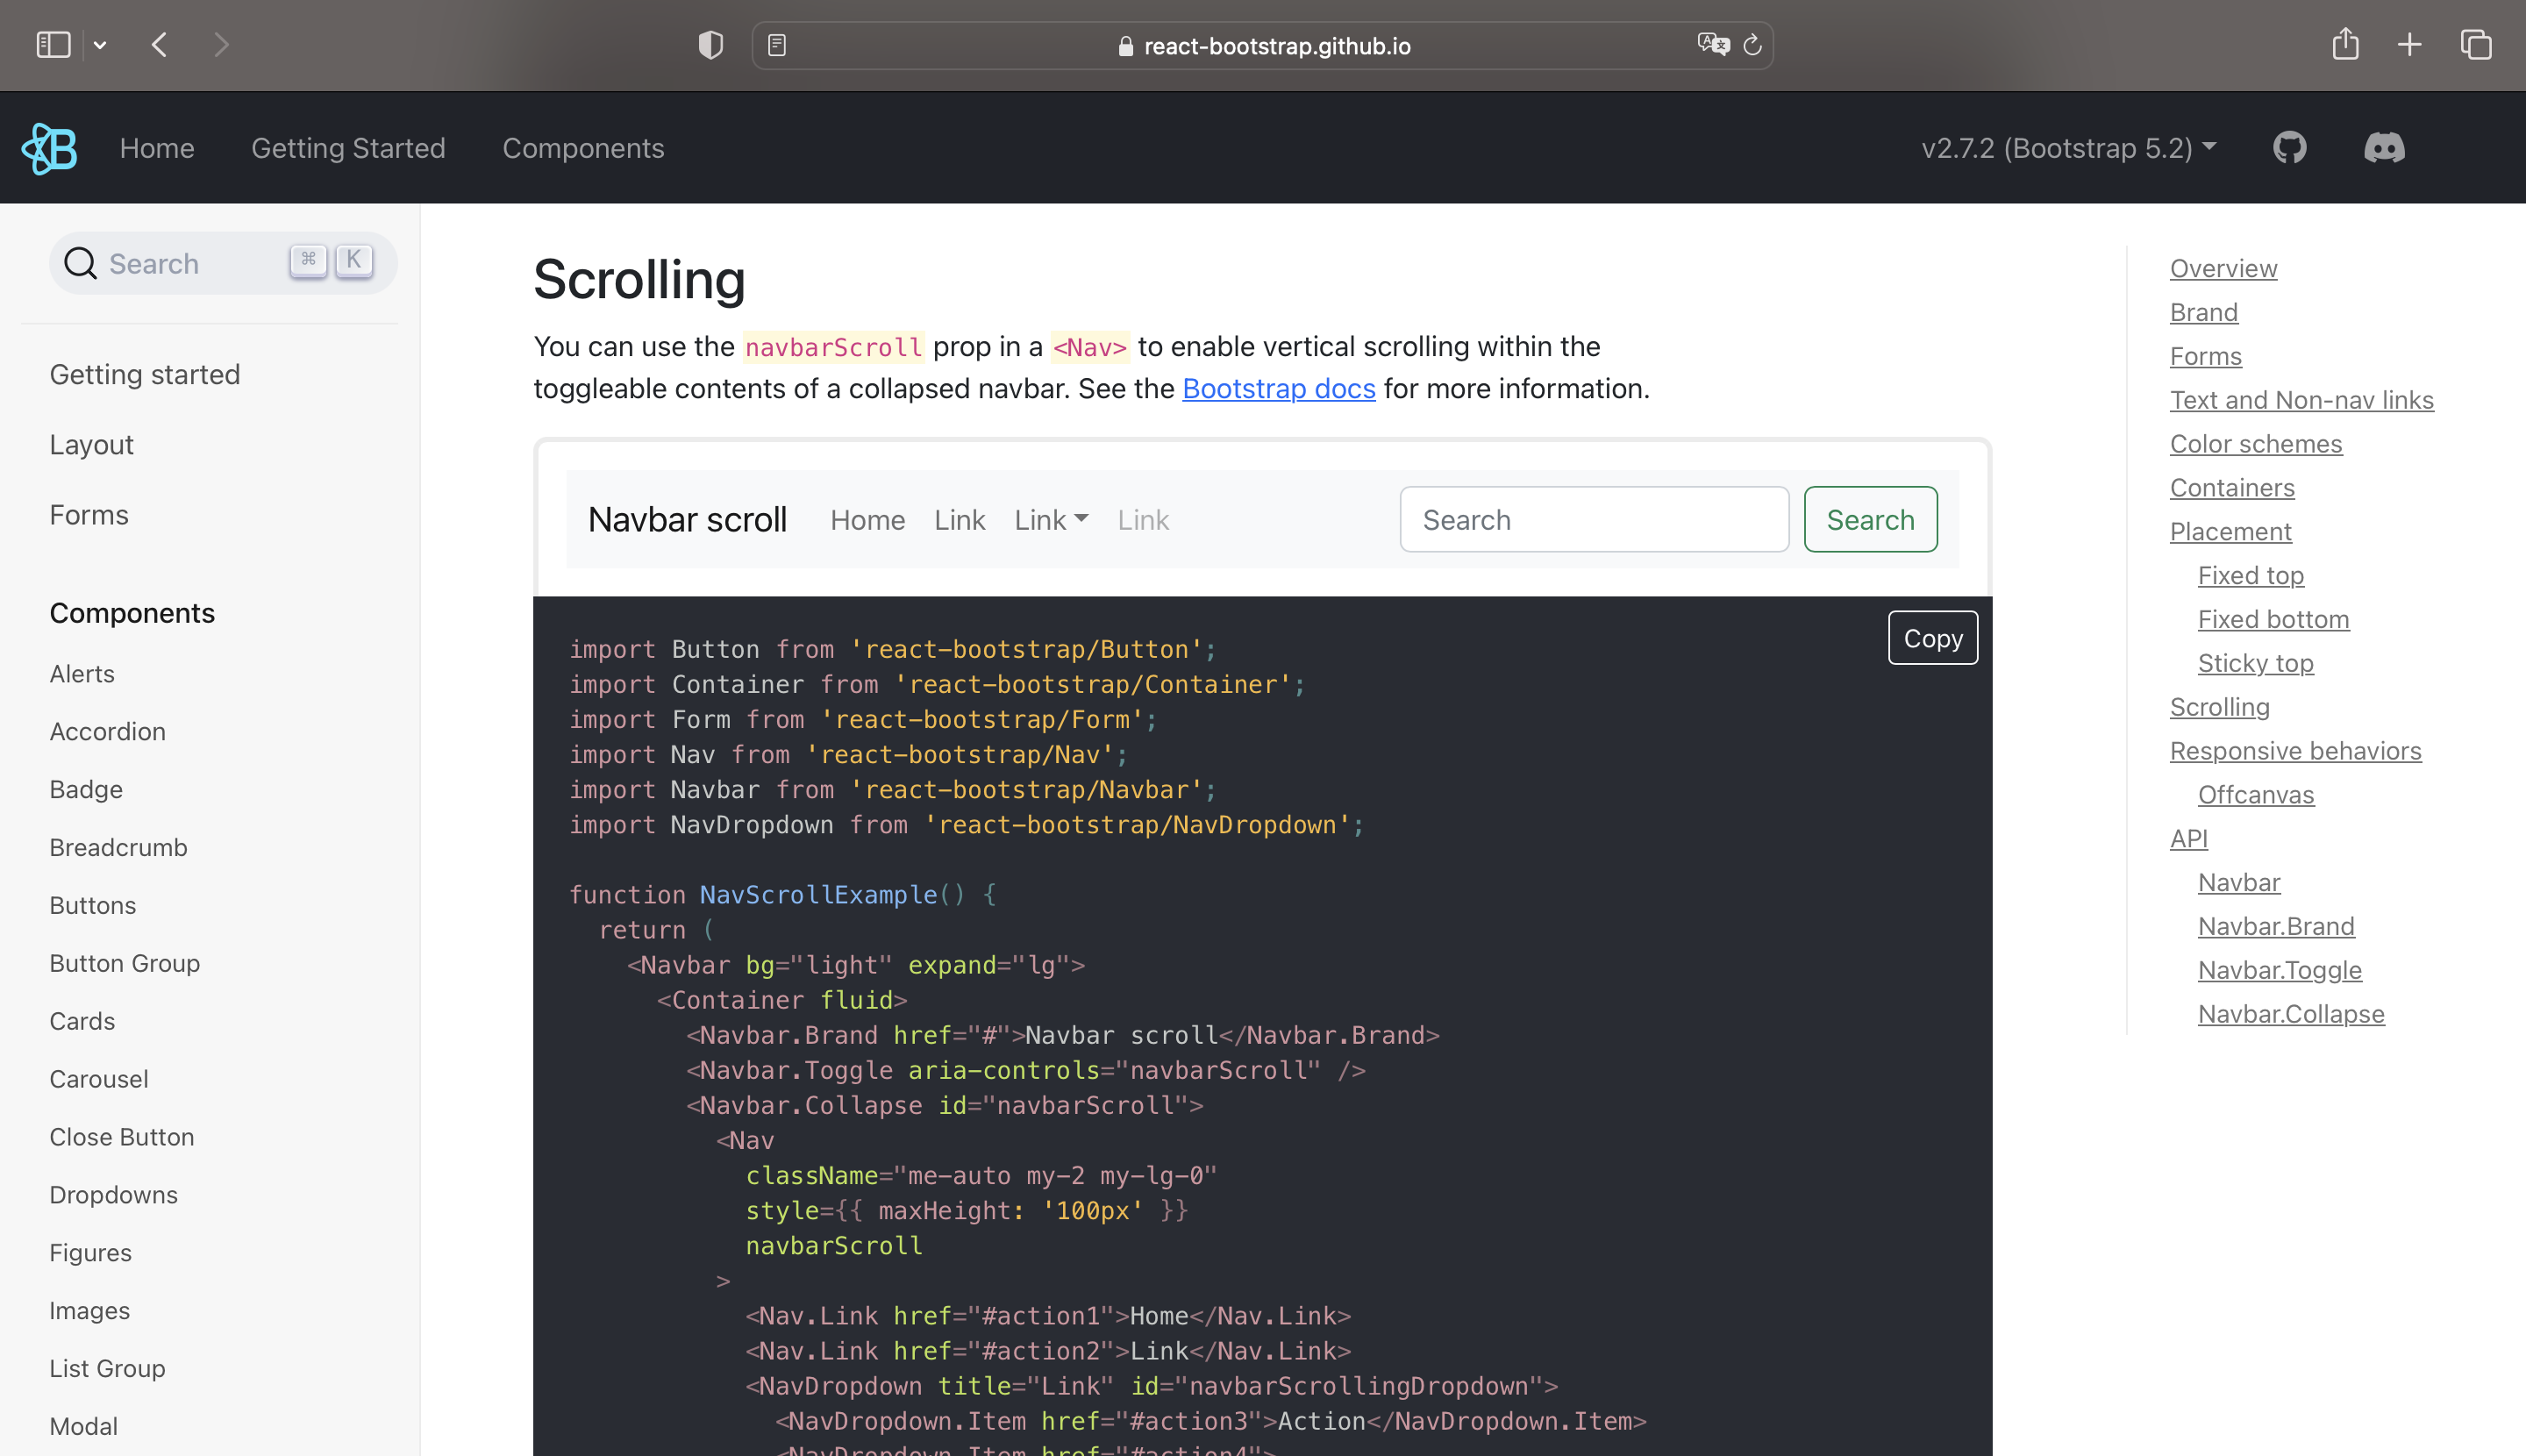
Task: Select Offcanvas in the right sidebar navigation
Action: point(2255,795)
